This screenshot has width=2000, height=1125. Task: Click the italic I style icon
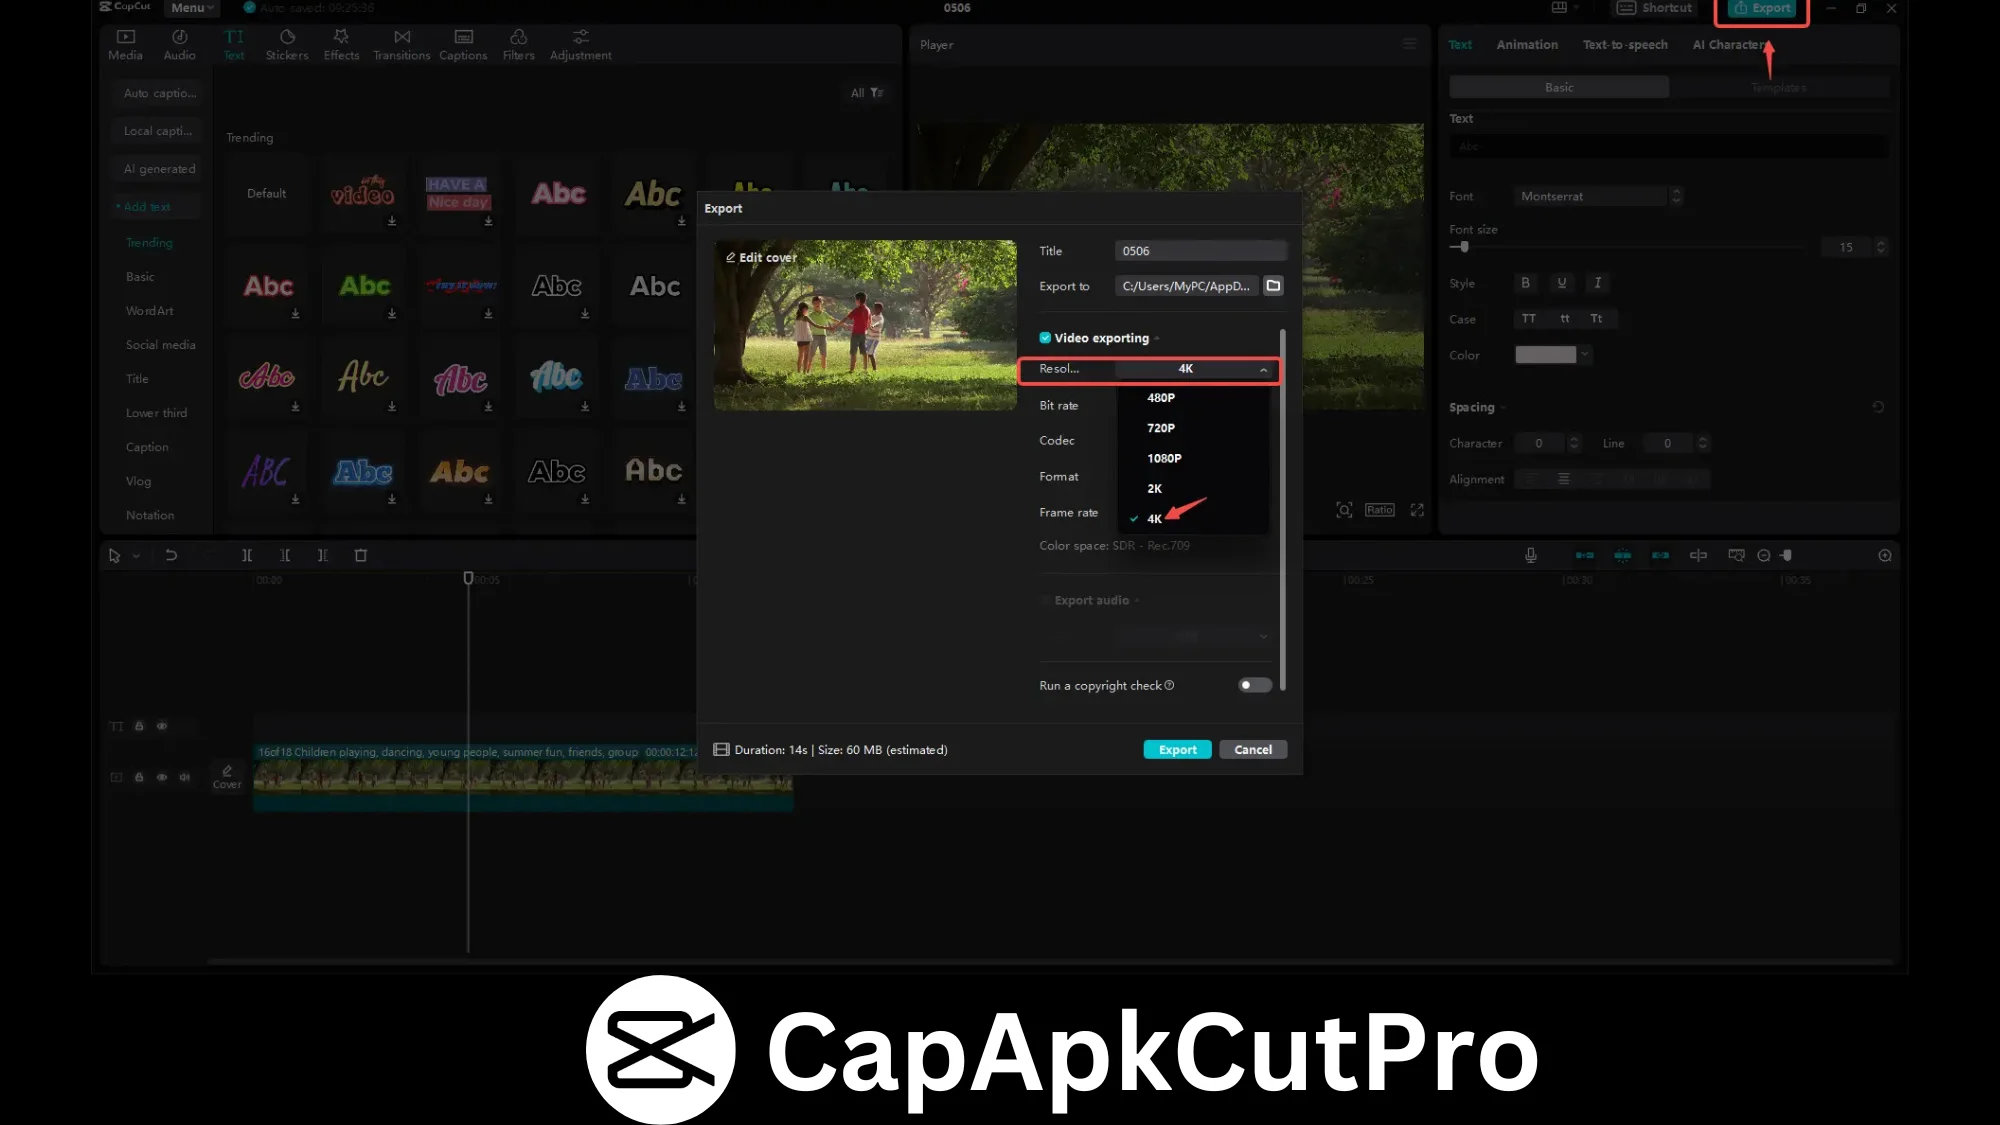coord(1597,283)
